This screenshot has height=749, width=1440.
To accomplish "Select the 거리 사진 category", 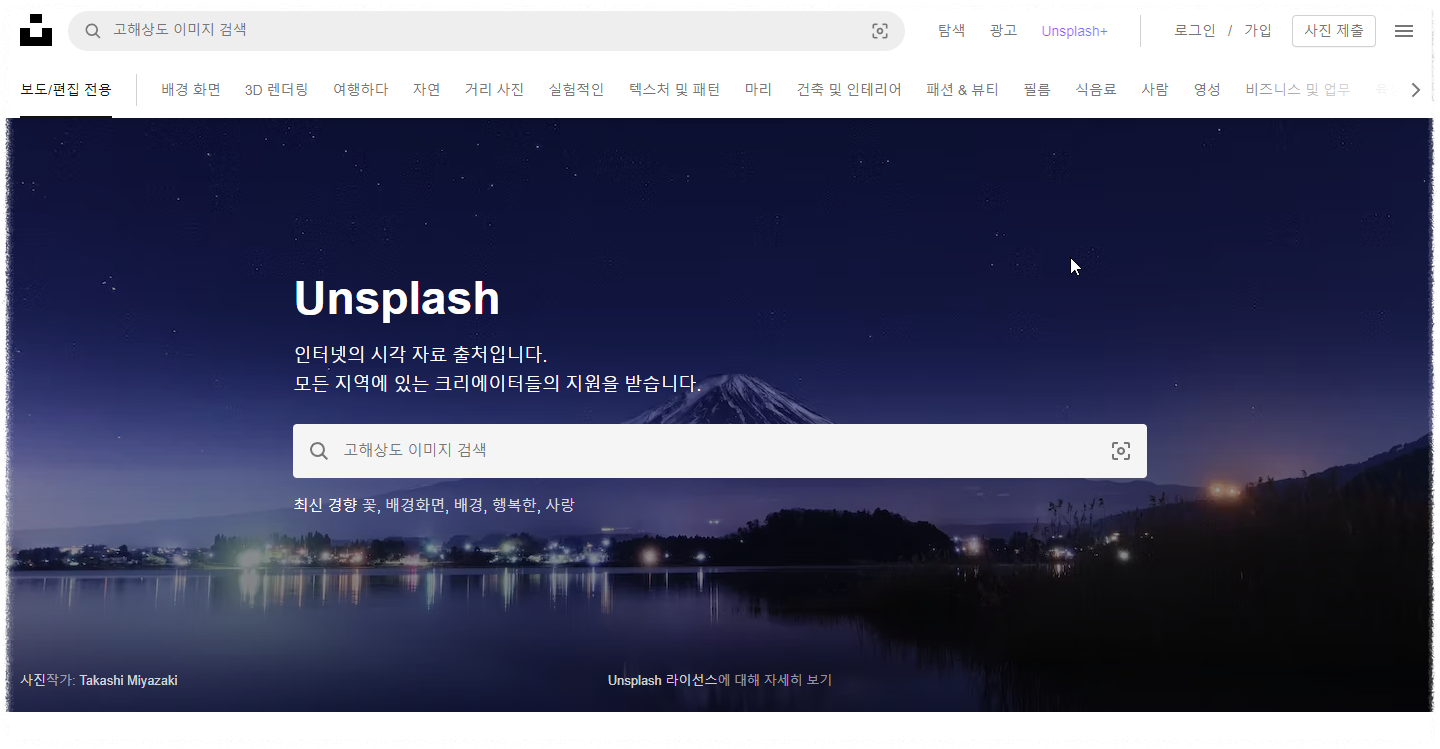I will [x=495, y=90].
